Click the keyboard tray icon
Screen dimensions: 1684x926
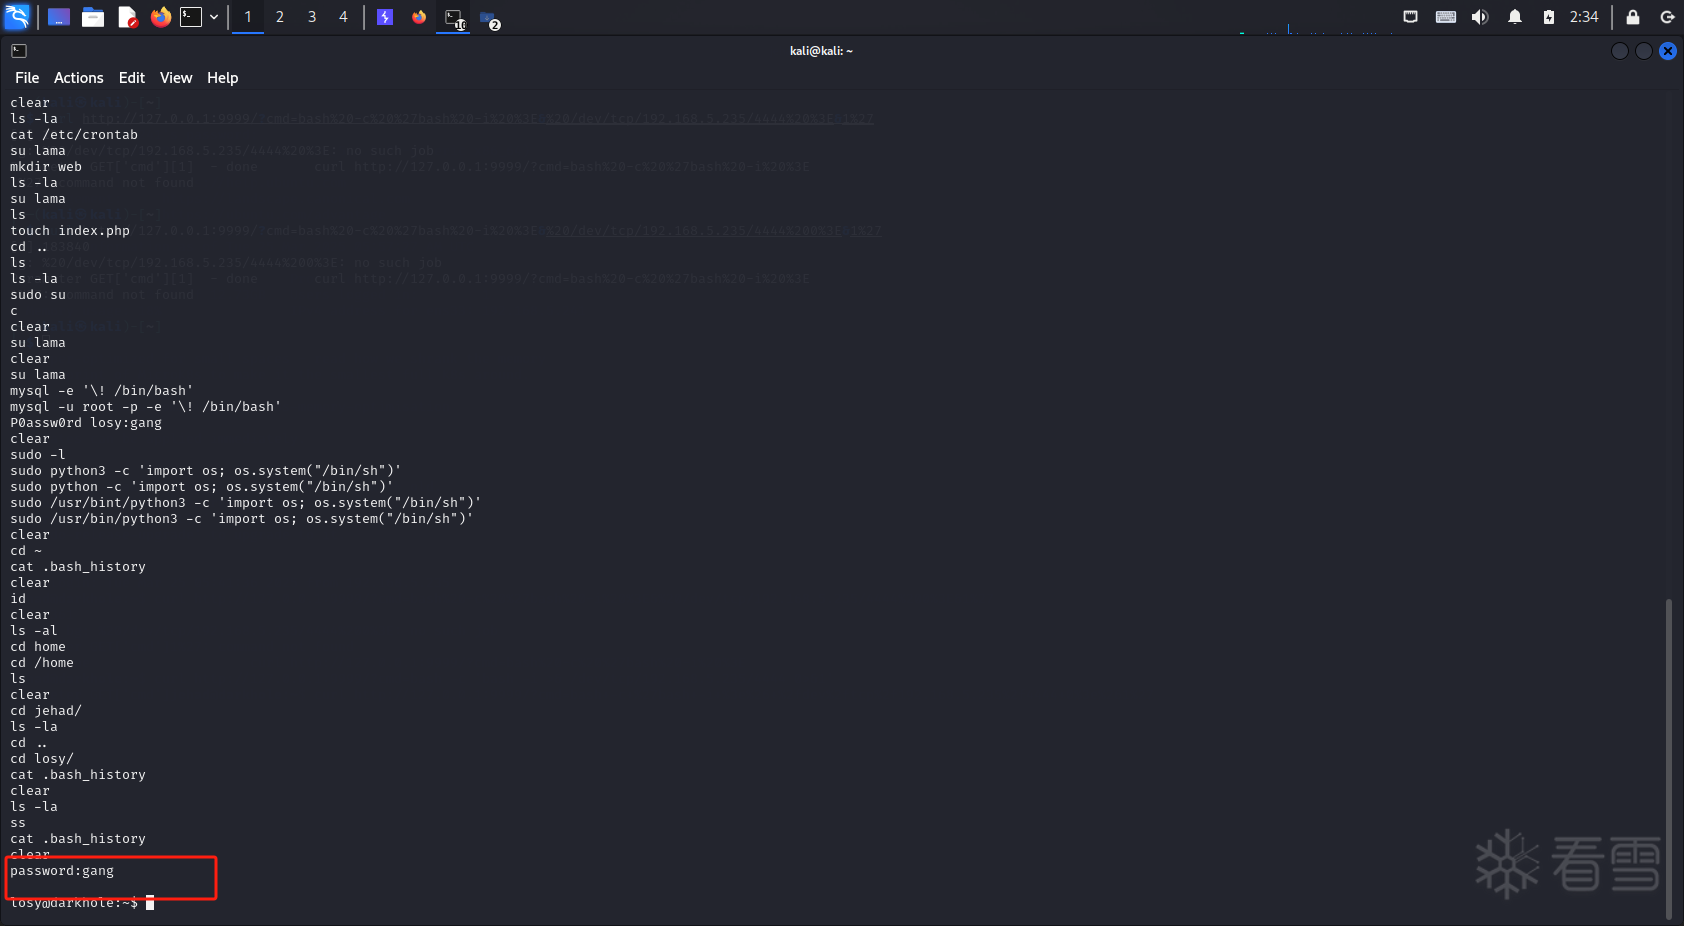(1446, 17)
